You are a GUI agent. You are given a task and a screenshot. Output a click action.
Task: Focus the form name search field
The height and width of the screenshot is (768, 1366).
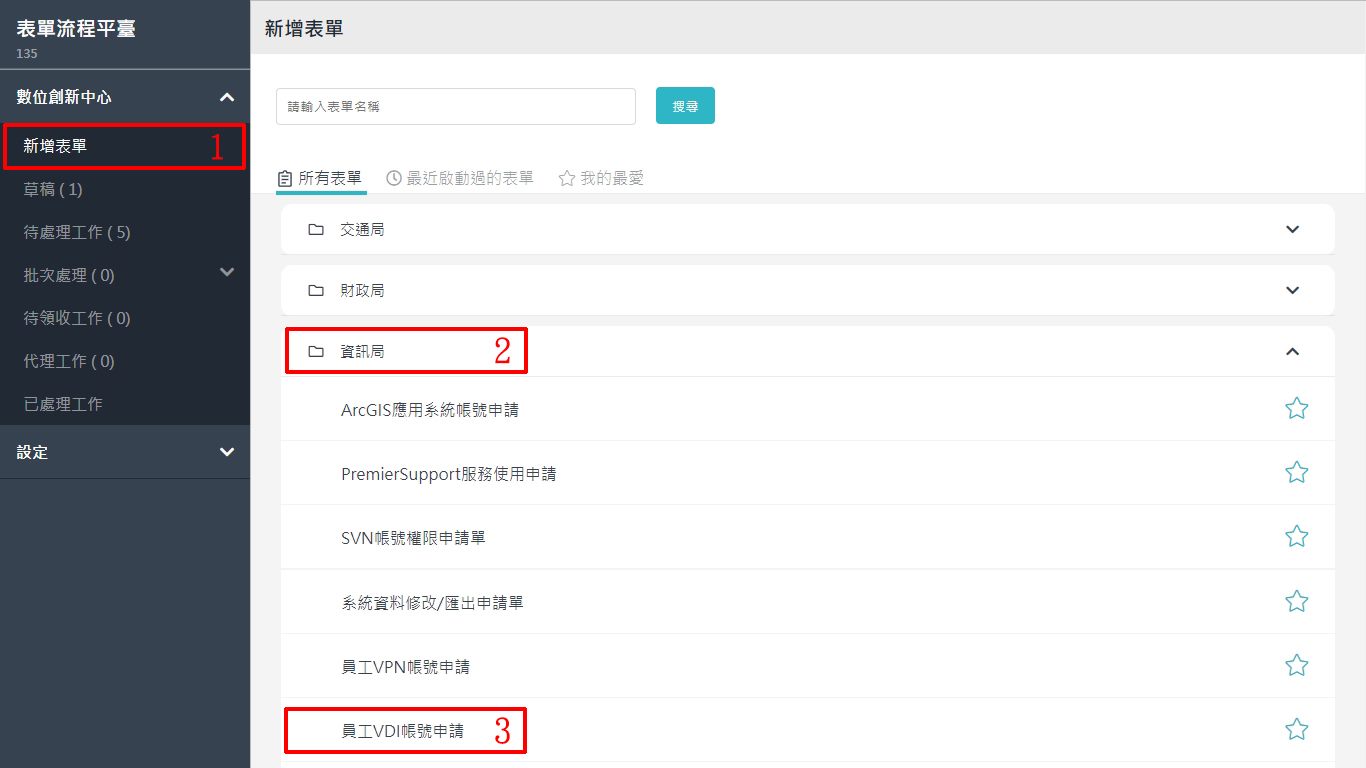pos(456,106)
